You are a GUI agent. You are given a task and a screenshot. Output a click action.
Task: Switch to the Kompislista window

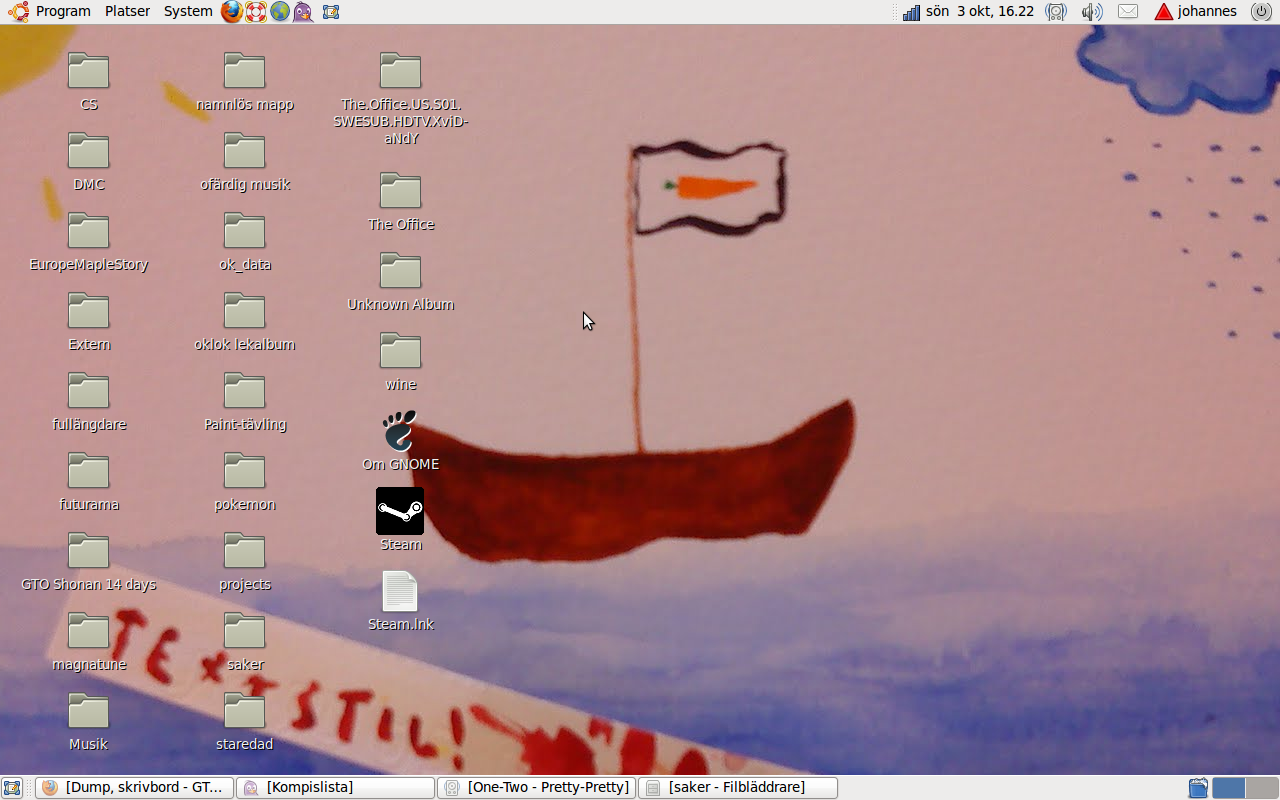click(x=335, y=788)
